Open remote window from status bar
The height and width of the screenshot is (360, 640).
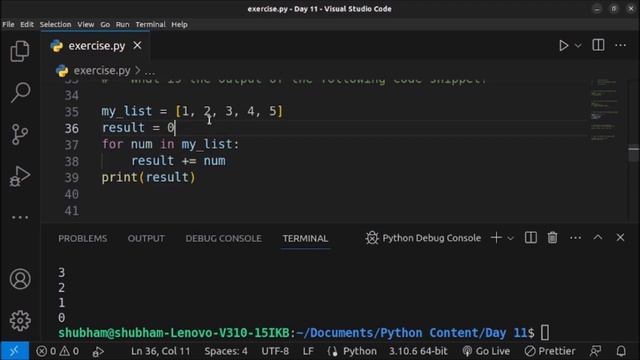click(x=14, y=351)
